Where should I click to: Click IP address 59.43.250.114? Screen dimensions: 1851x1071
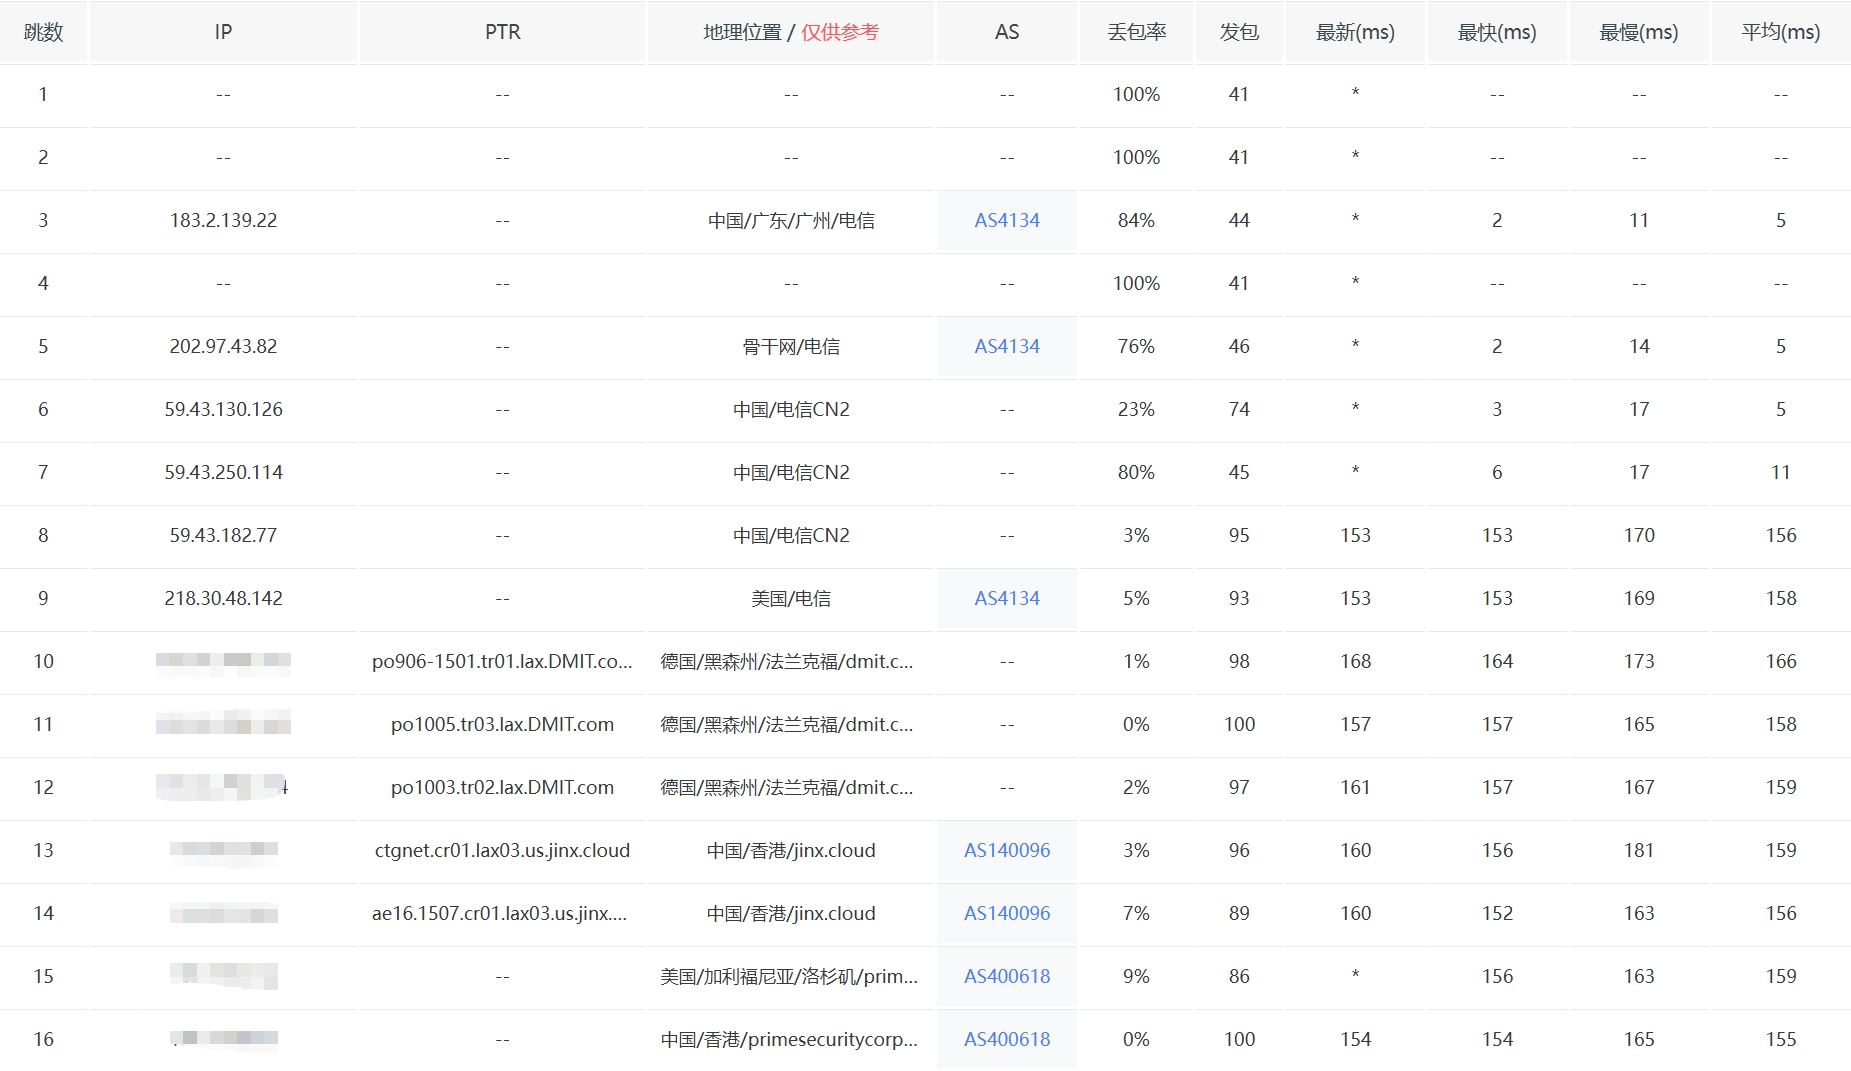pyautogui.click(x=223, y=472)
